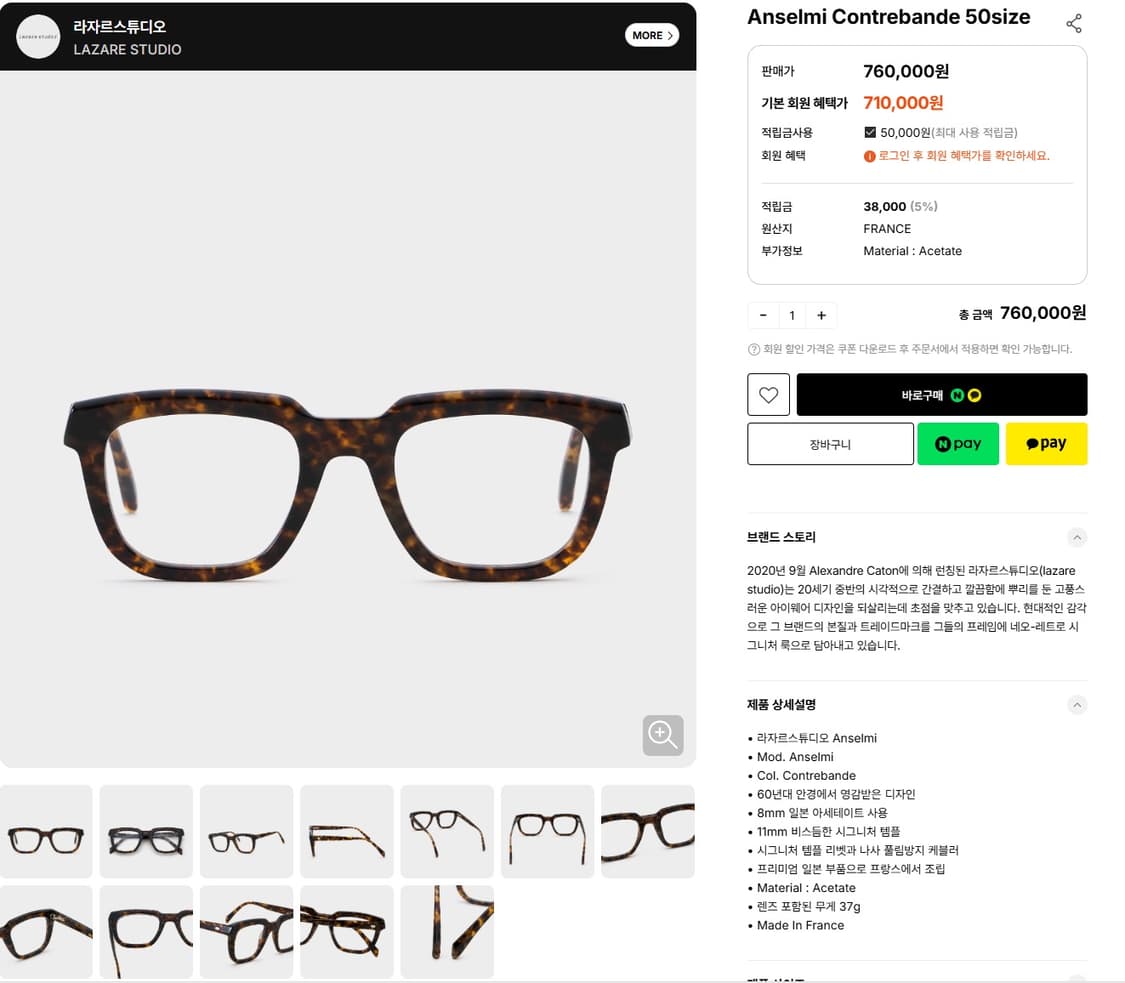Pay with the green Naver pay button
Image resolution: width=1125 pixels, height=983 pixels.
(958, 443)
